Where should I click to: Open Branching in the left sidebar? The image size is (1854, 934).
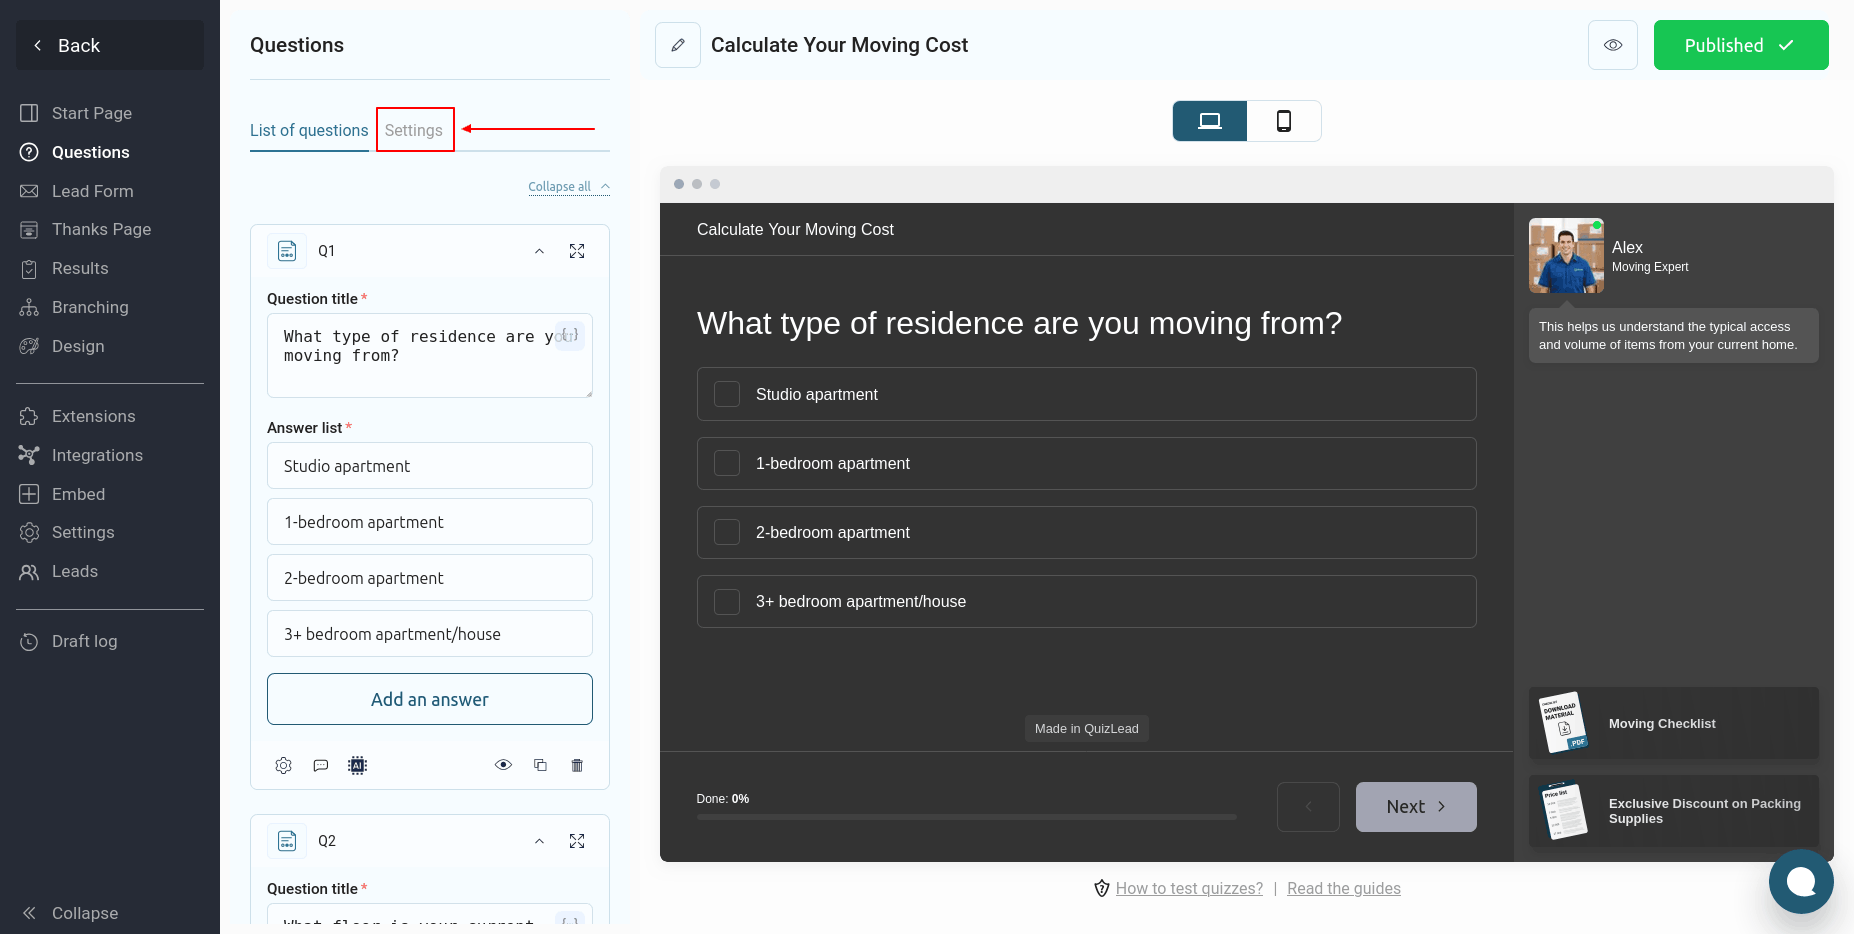(90, 307)
